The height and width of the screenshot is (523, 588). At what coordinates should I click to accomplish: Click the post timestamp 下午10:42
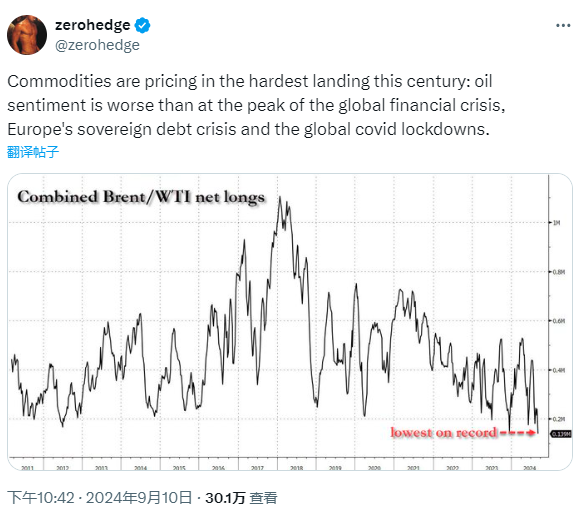pyautogui.click(x=40, y=498)
